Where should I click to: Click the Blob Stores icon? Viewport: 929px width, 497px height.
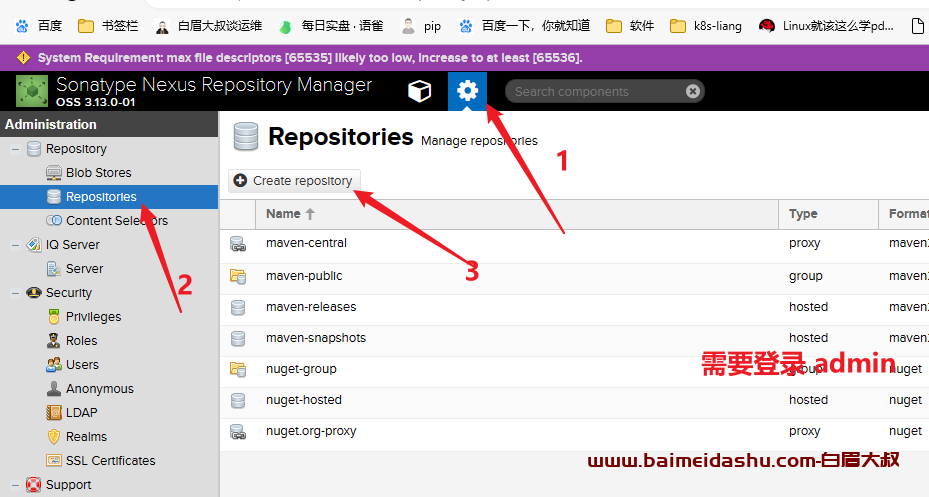[x=54, y=173]
